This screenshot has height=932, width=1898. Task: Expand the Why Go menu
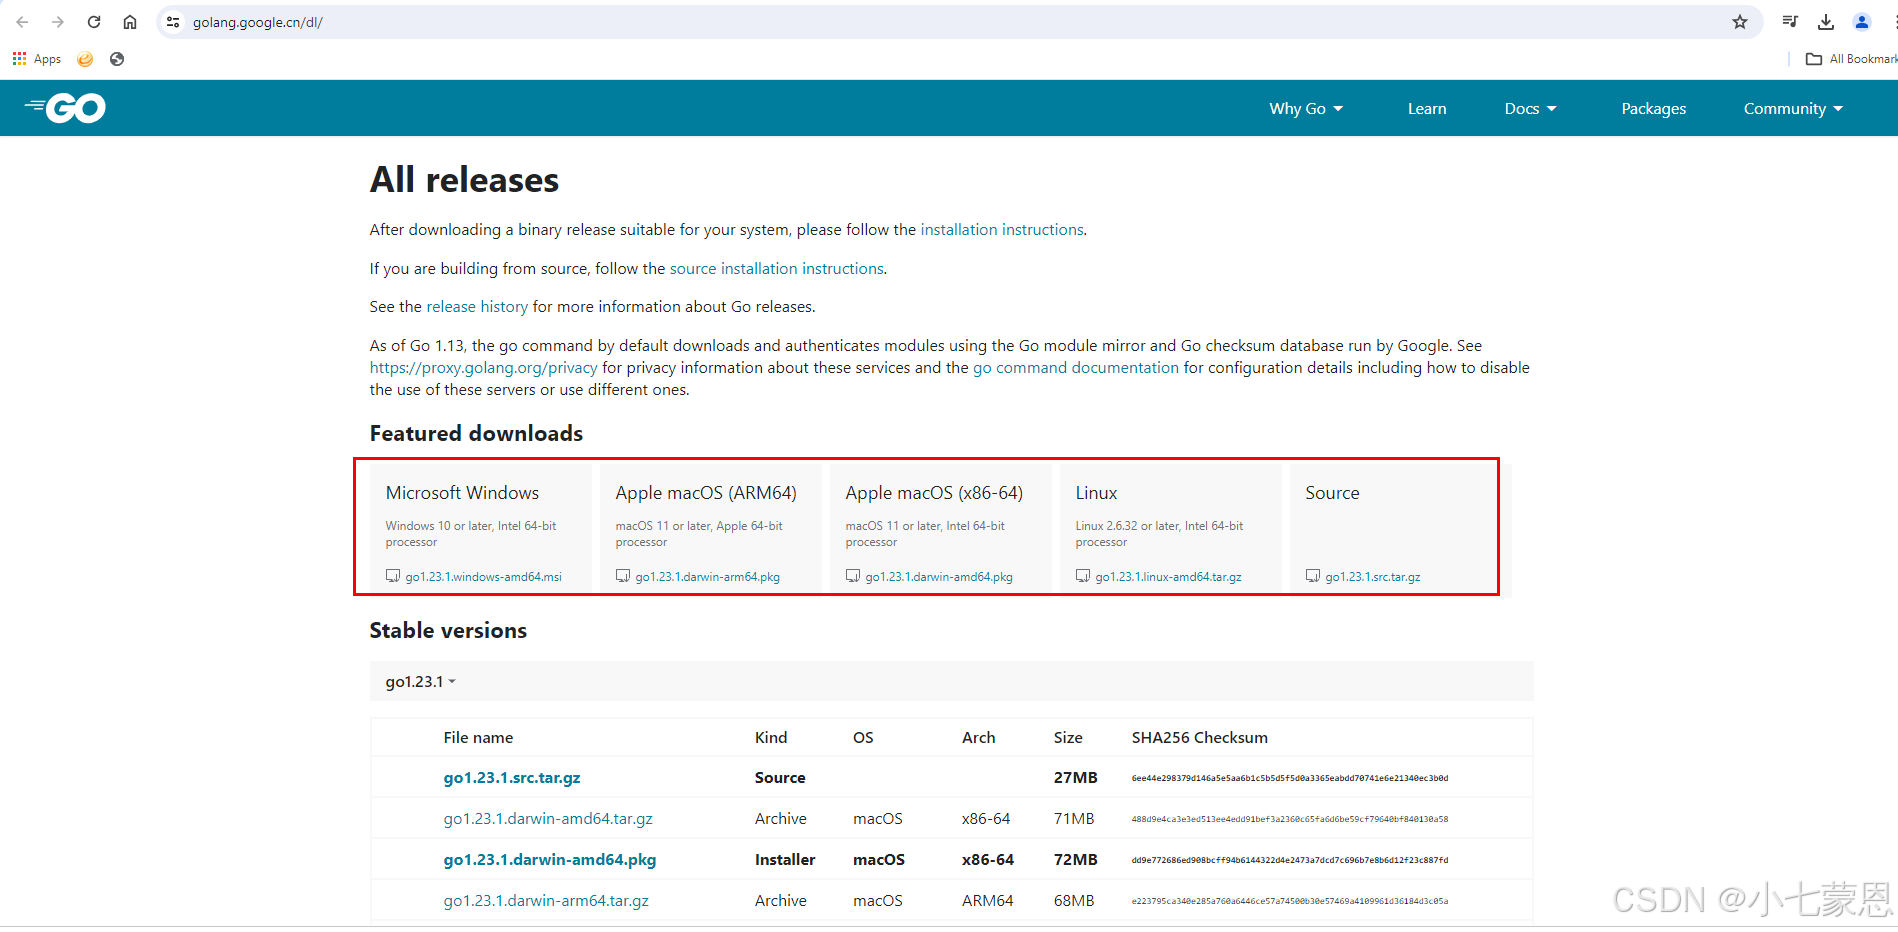(x=1306, y=109)
